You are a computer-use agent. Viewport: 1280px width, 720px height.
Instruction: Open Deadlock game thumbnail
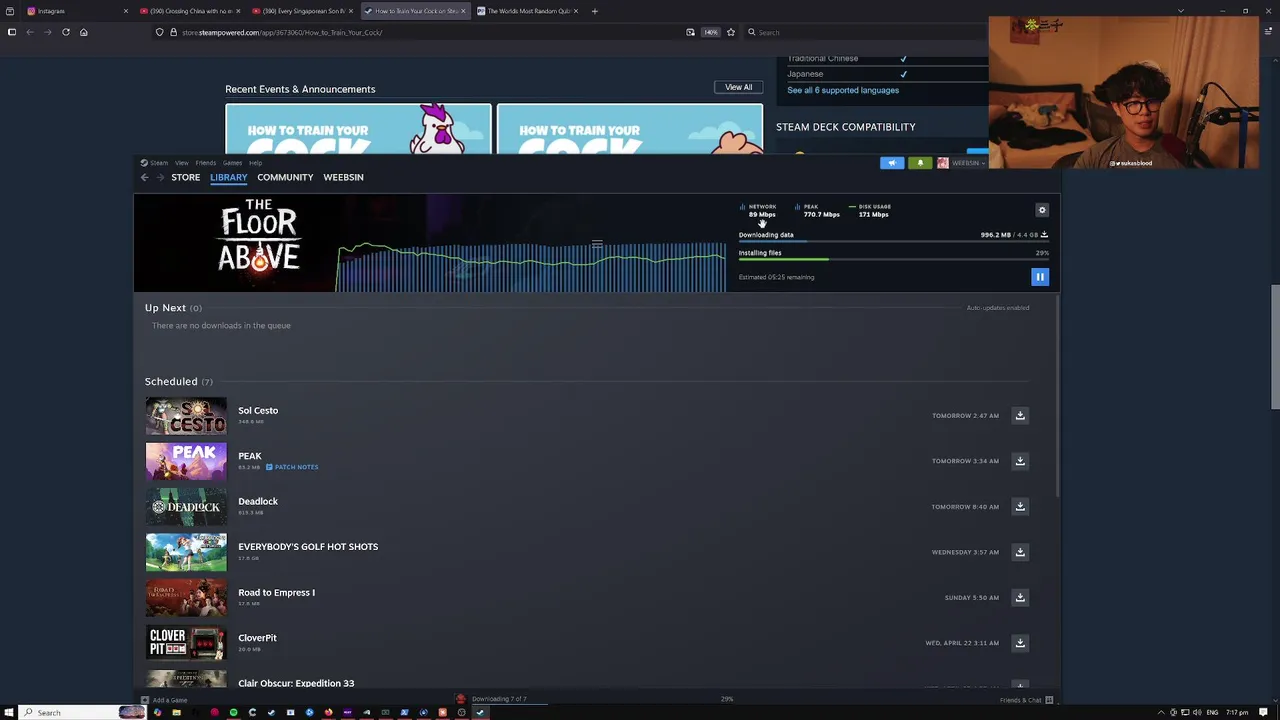pos(186,507)
